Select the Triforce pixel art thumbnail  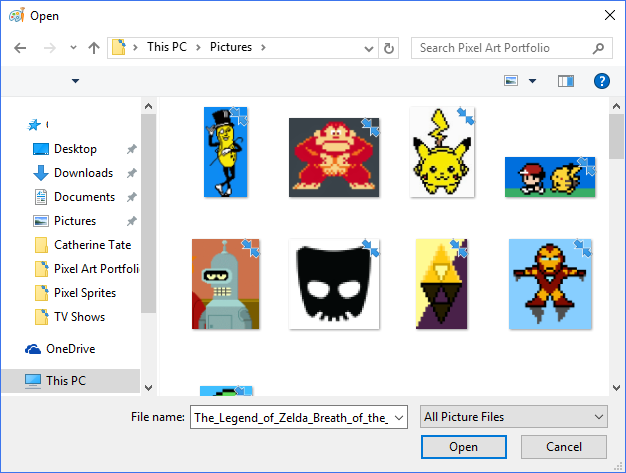click(x=442, y=284)
